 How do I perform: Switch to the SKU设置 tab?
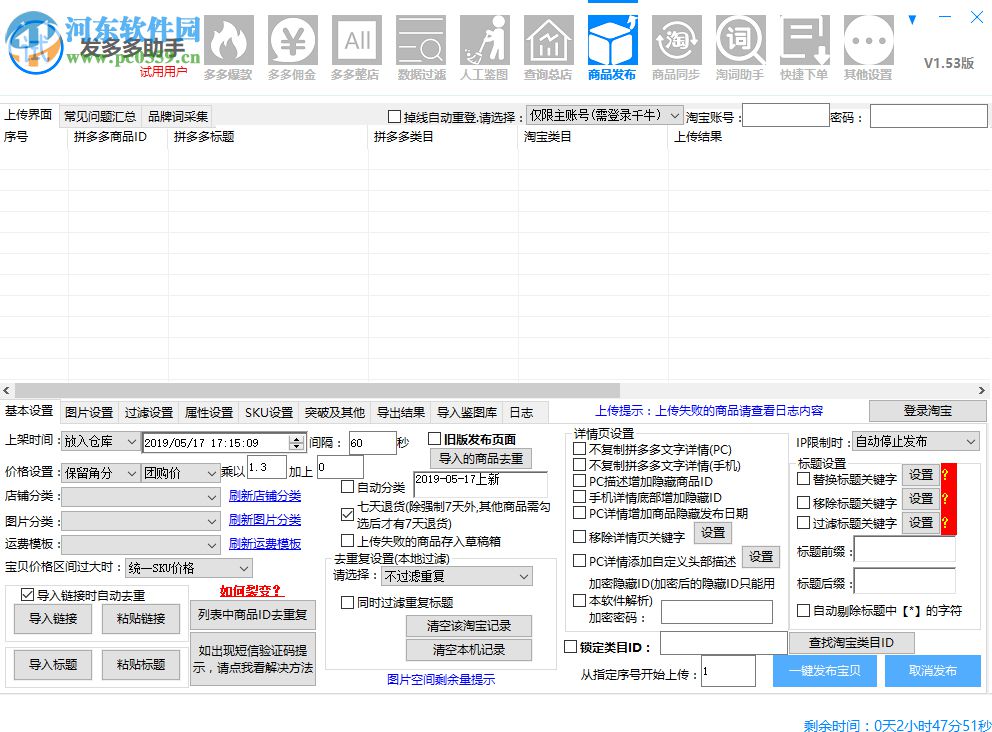pyautogui.click(x=265, y=411)
